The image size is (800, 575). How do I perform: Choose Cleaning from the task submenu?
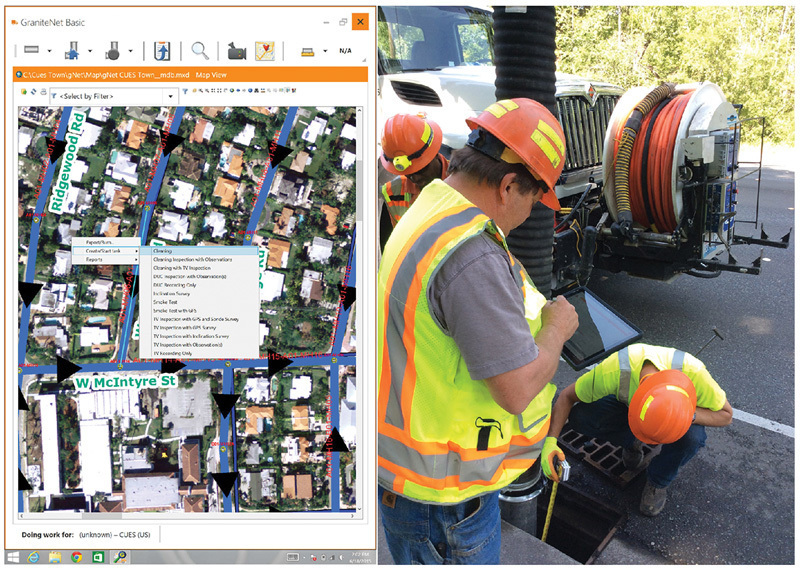tap(163, 251)
